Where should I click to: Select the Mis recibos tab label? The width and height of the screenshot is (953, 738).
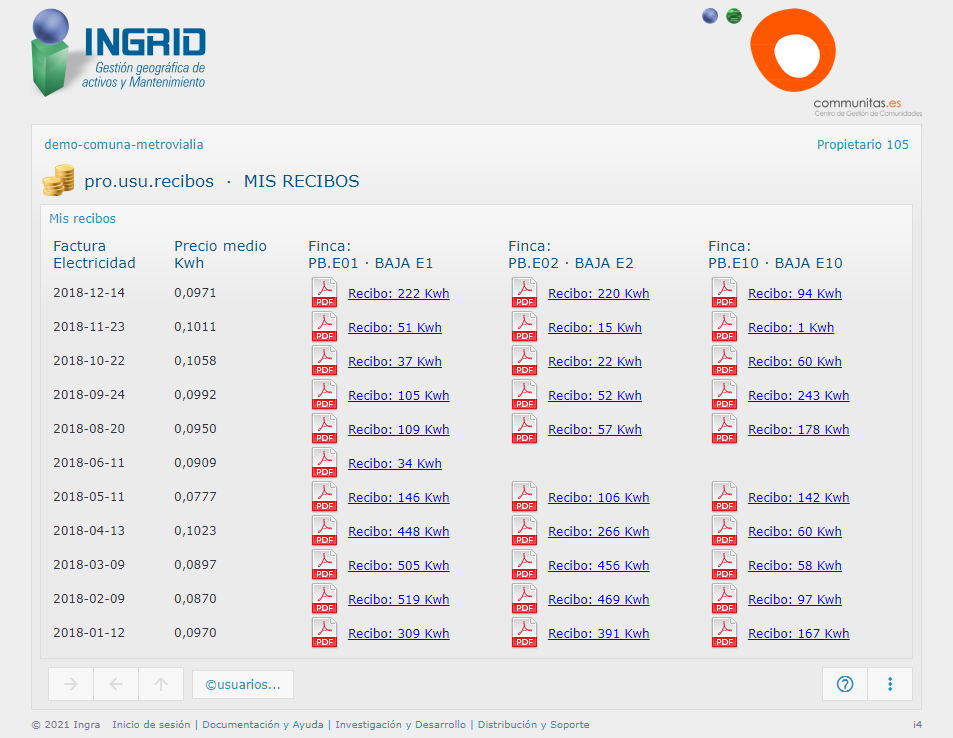point(82,219)
